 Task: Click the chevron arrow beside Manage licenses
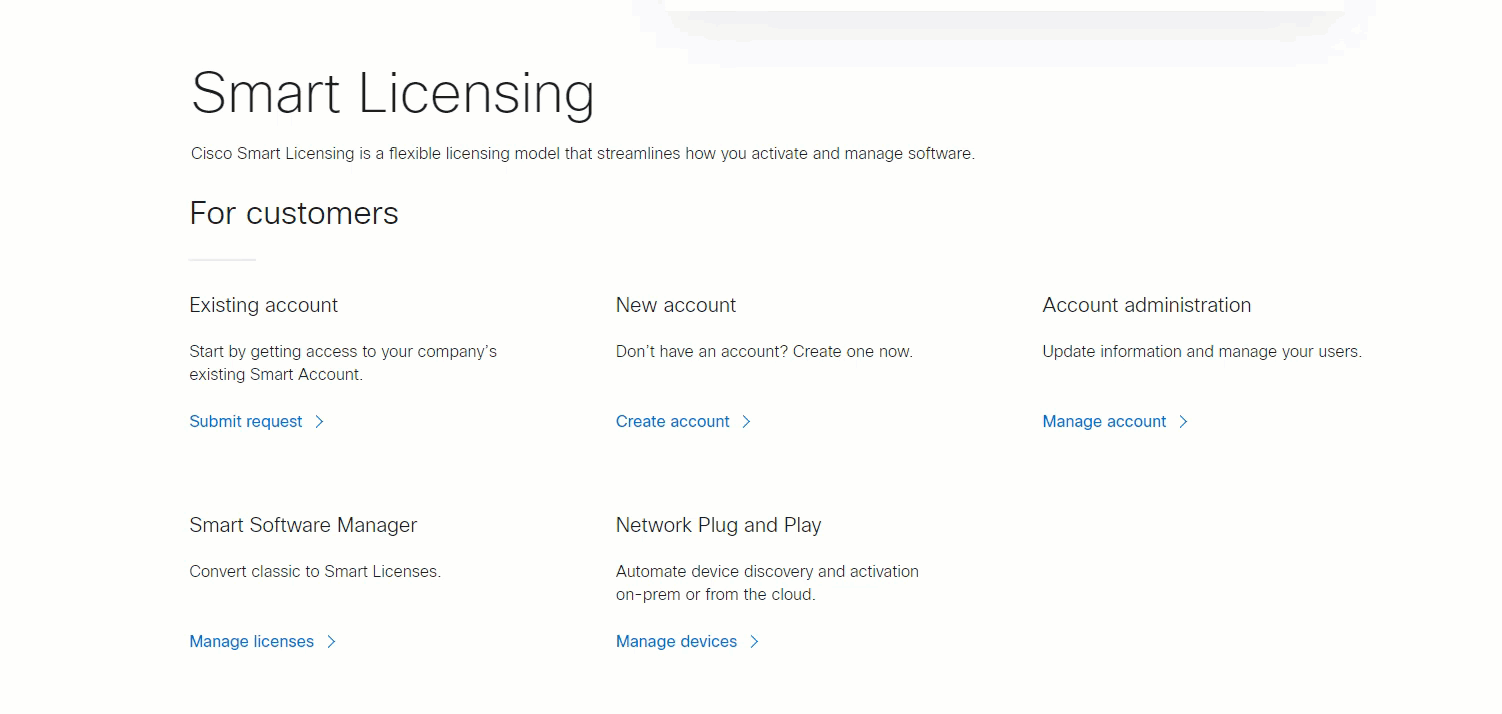pyautogui.click(x=331, y=642)
